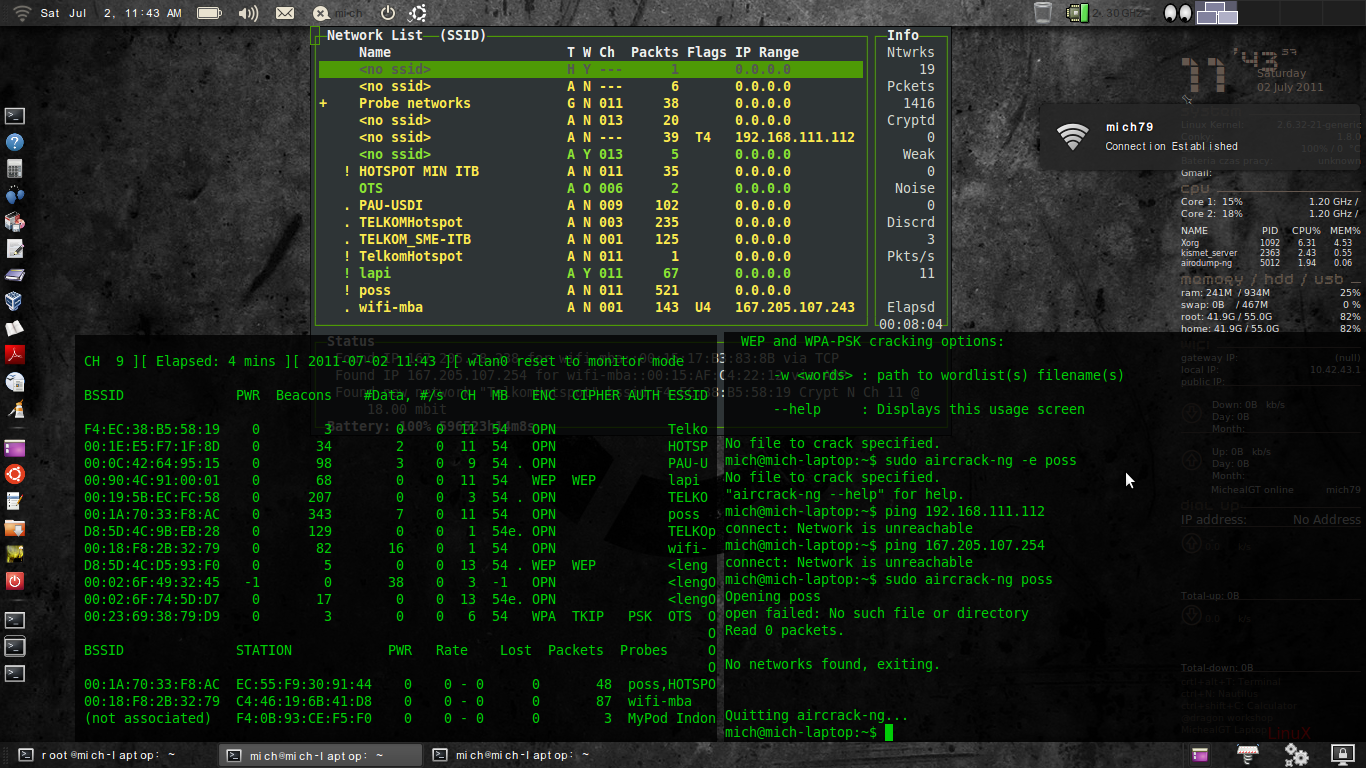Click the eyes applet in top panel

click(1179, 13)
